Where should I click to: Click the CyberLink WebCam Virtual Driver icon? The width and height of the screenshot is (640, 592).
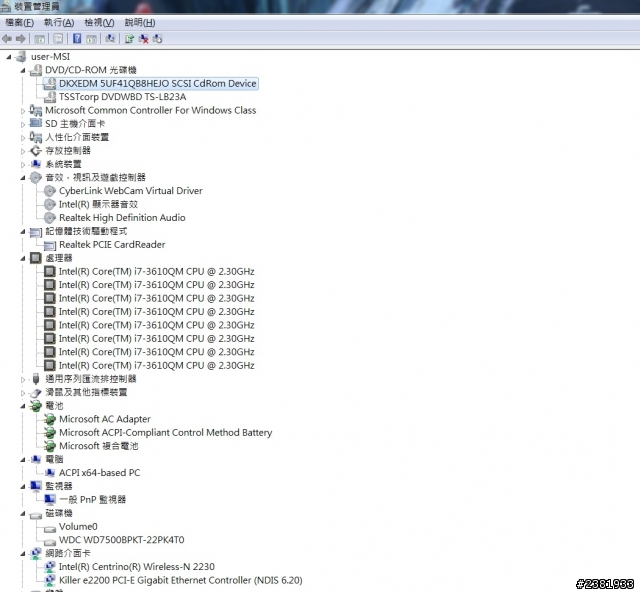coord(50,191)
